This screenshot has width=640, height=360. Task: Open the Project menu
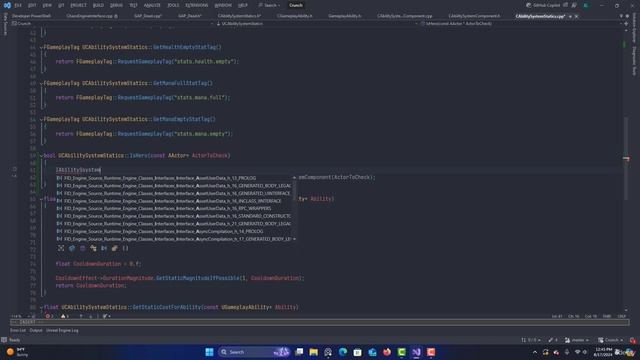click(x=78, y=5)
